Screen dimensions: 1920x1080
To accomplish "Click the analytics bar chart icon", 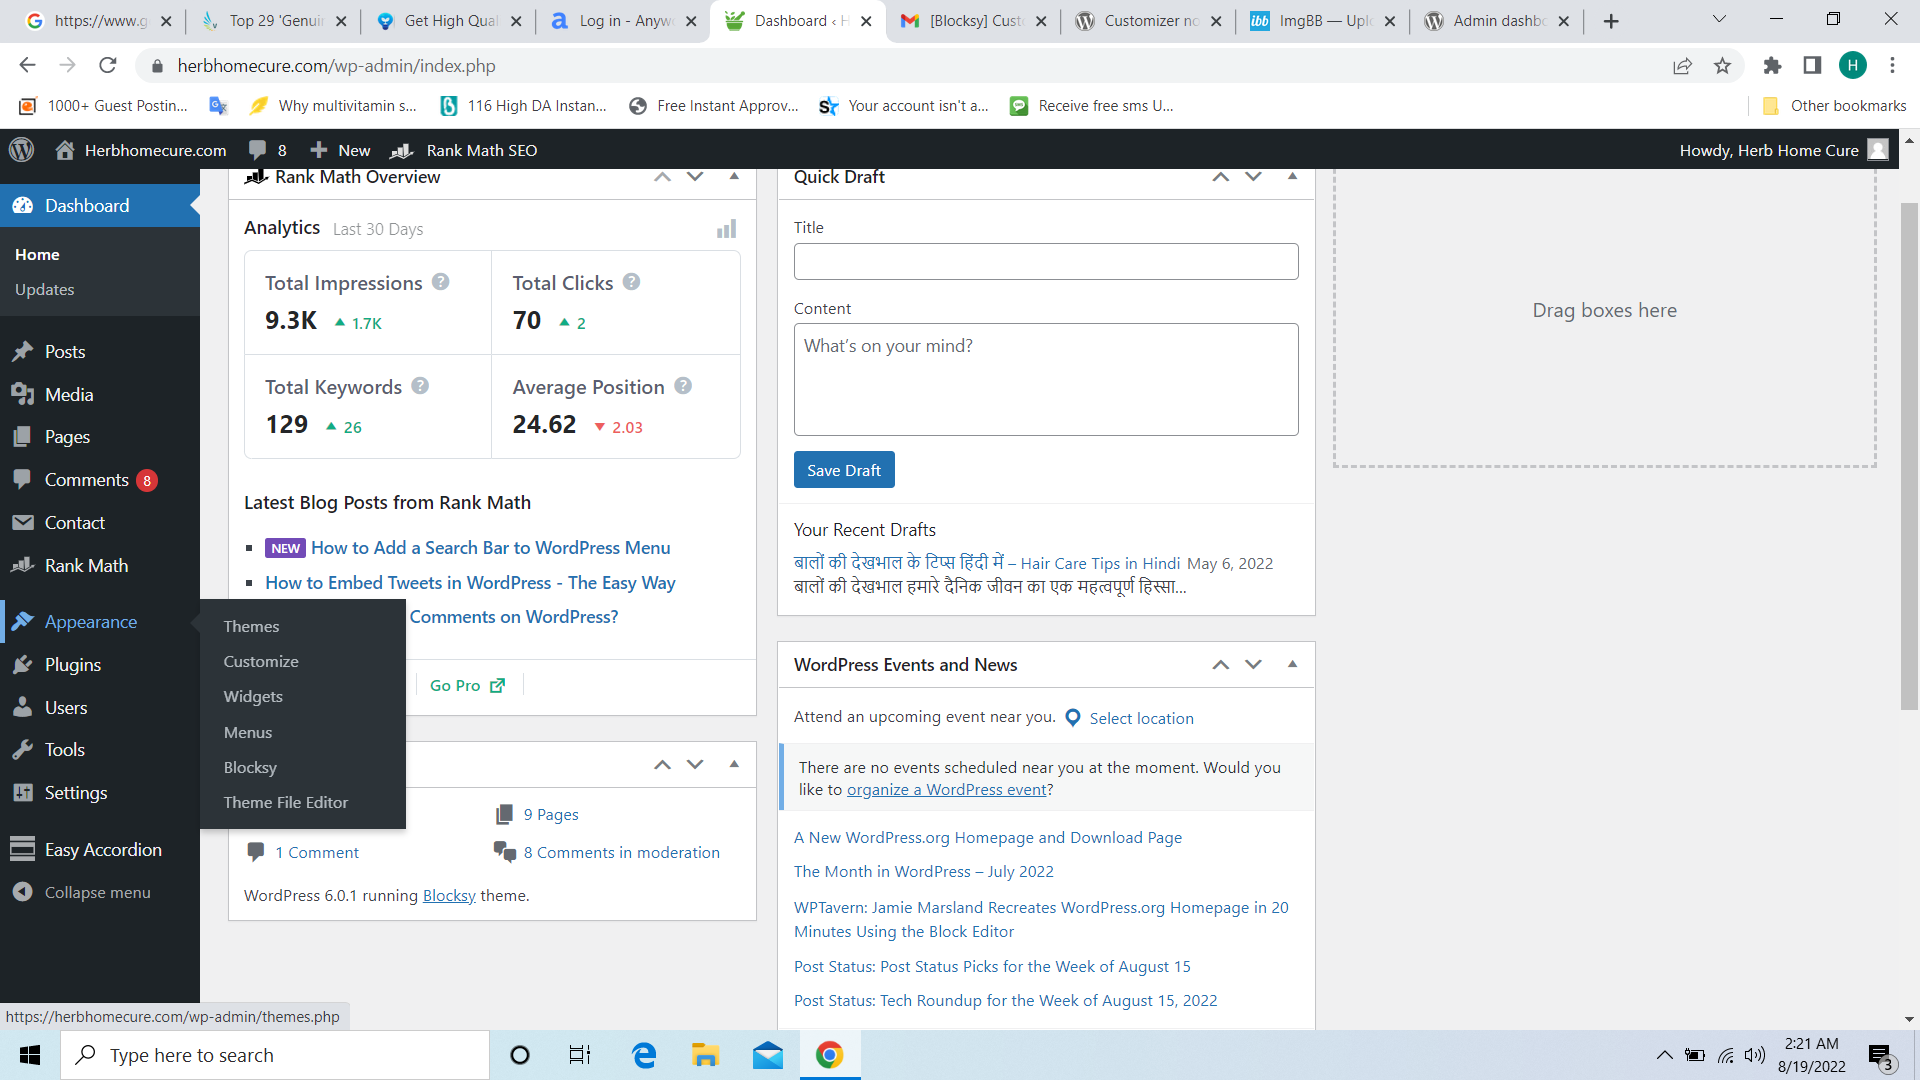I will tap(726, 229).
